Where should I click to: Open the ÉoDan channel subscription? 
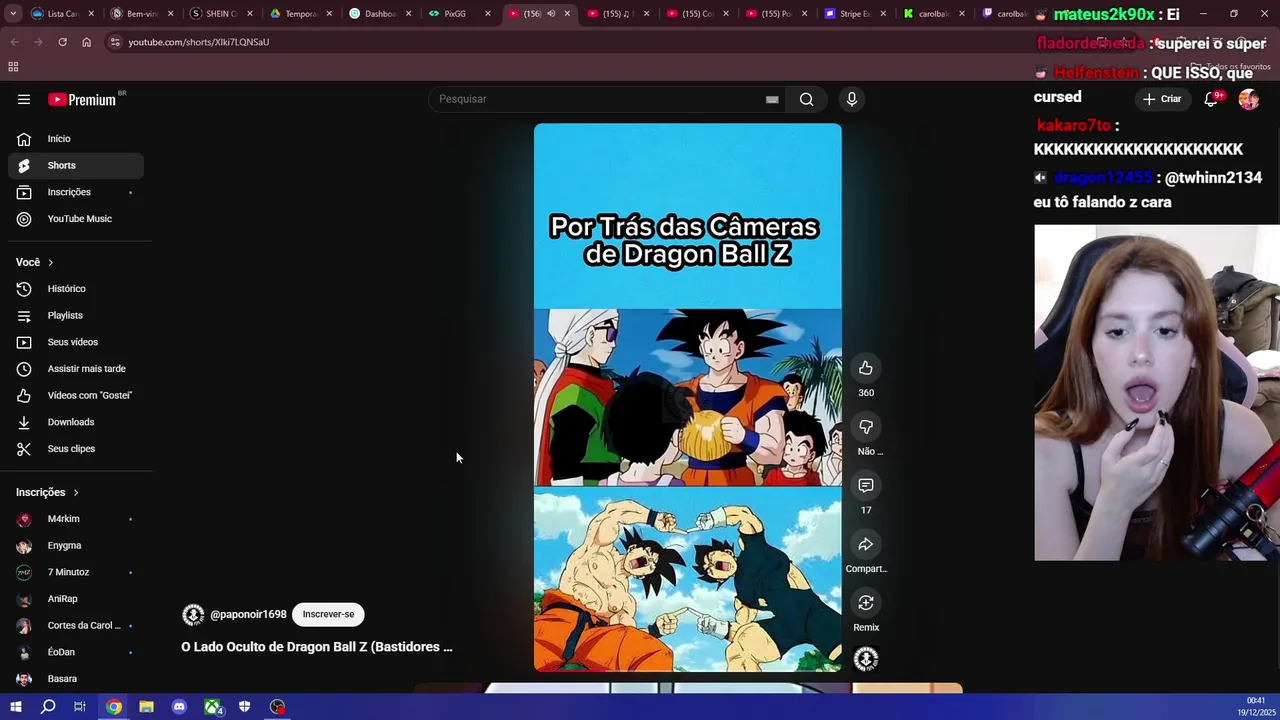coord(76,652)
